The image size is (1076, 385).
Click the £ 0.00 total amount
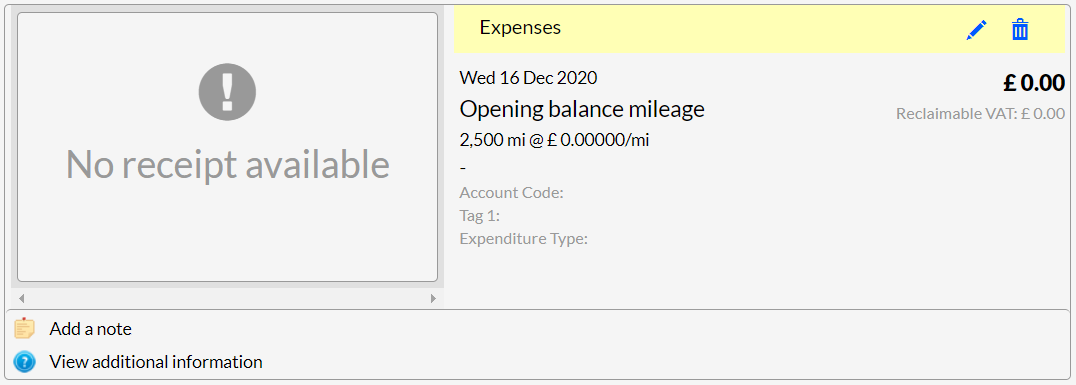pyautogui.click(x=1033, y=83)
